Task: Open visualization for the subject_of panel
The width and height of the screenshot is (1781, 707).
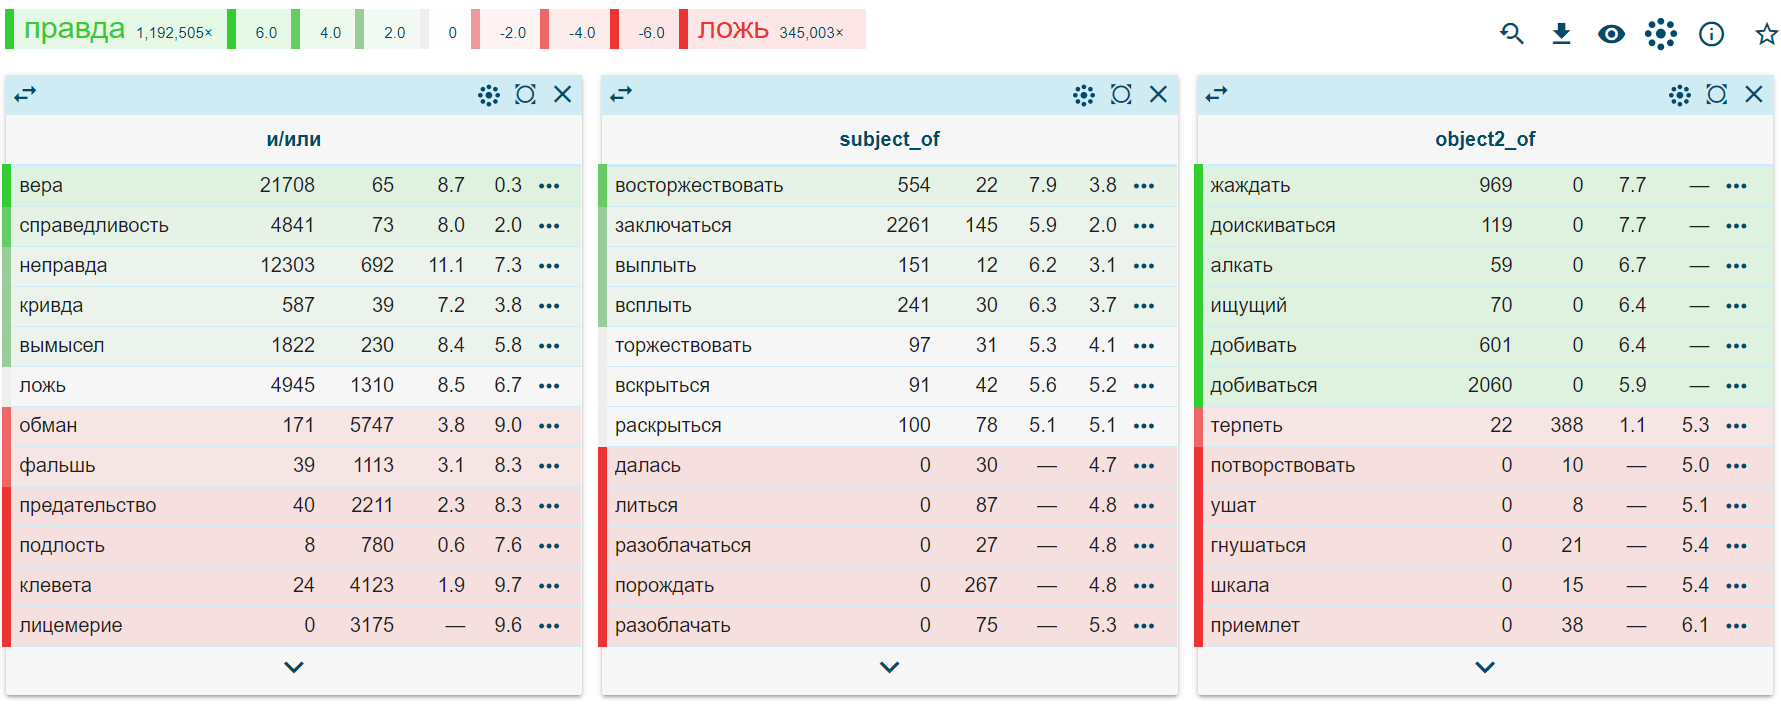Action: click(x=1084, y=95)
